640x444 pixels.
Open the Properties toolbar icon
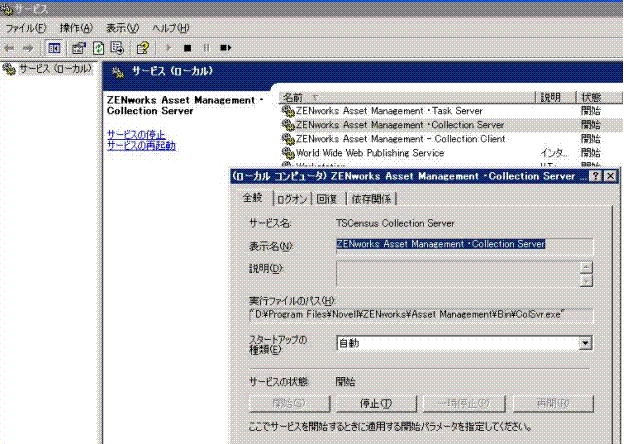point(78,48)
